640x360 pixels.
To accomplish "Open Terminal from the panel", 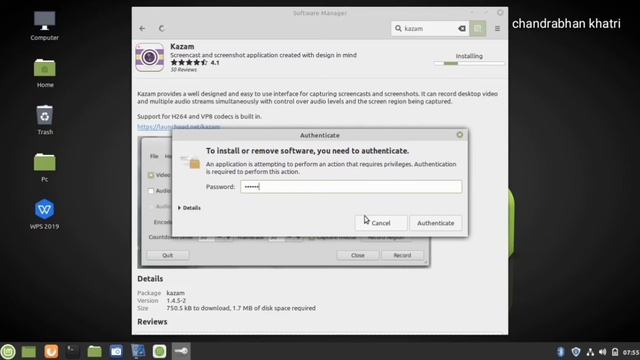I will coord(73,351).
